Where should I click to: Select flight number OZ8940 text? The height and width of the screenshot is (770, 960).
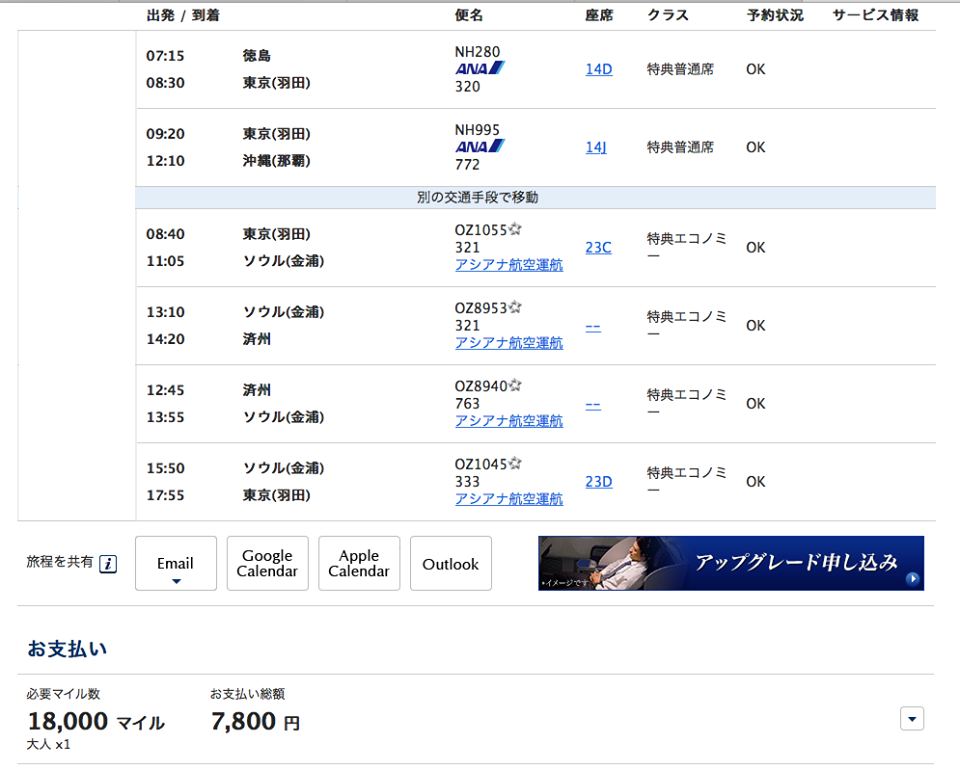[x=481, y=386]
